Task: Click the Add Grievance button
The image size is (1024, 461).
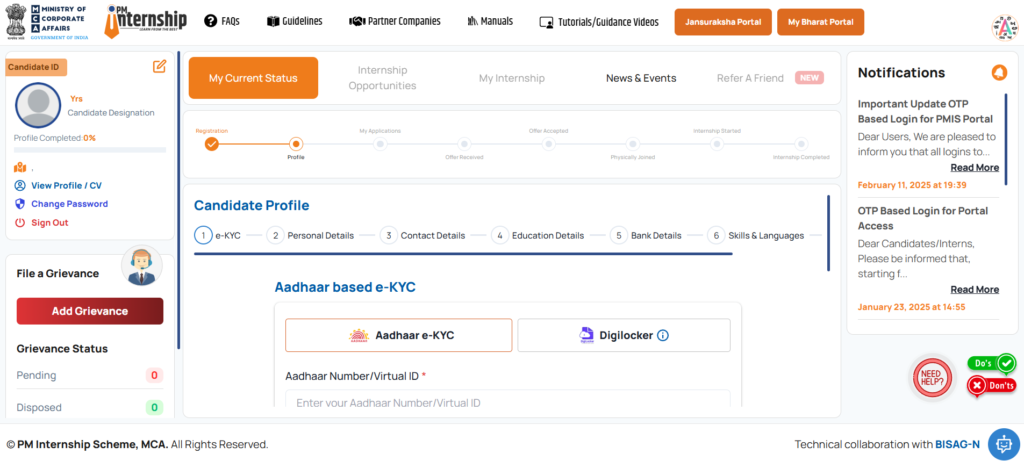Action: click(90, 311)
